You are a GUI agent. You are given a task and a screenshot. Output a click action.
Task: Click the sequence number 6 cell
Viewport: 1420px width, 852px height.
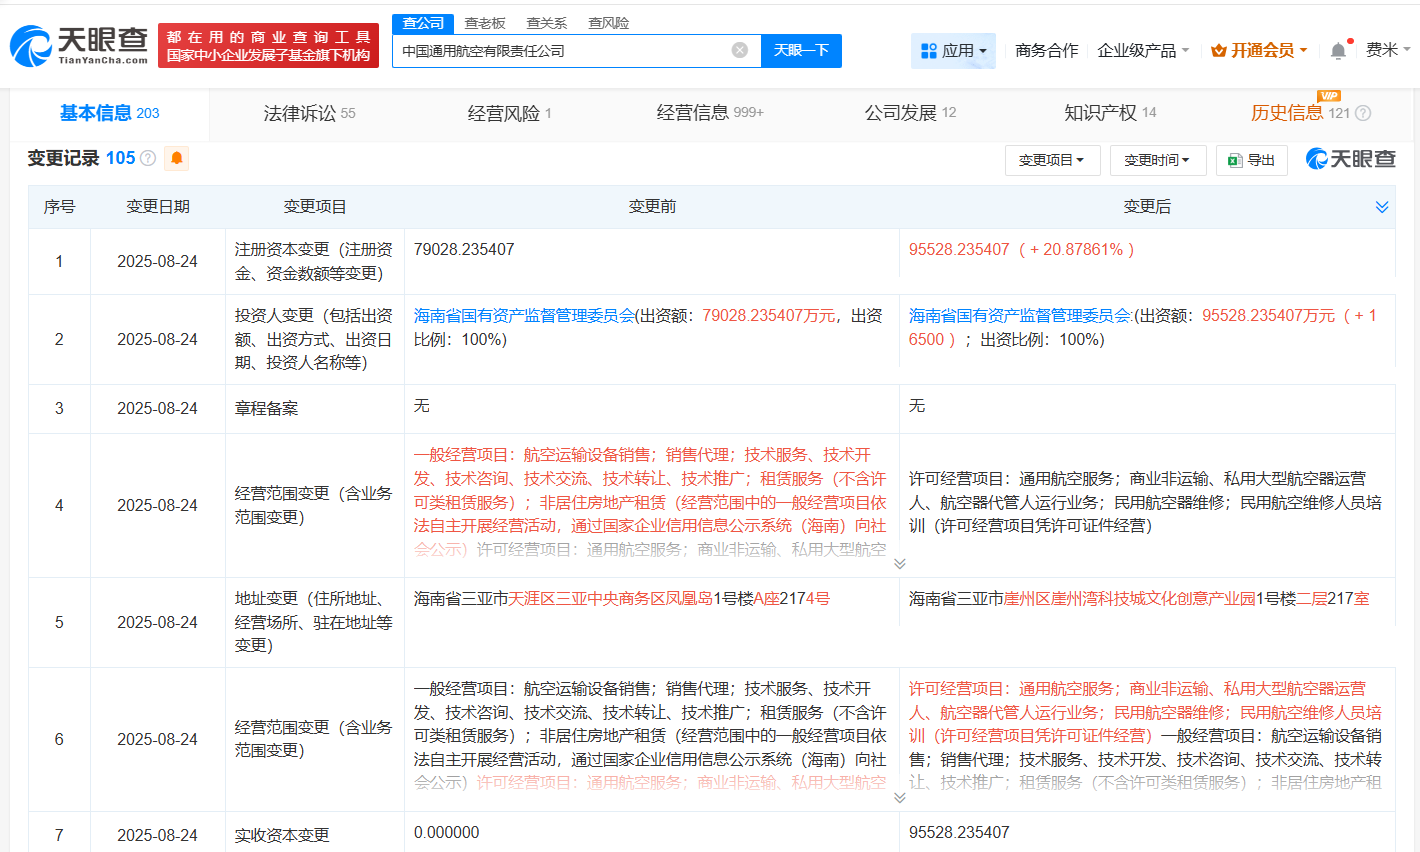59,739
